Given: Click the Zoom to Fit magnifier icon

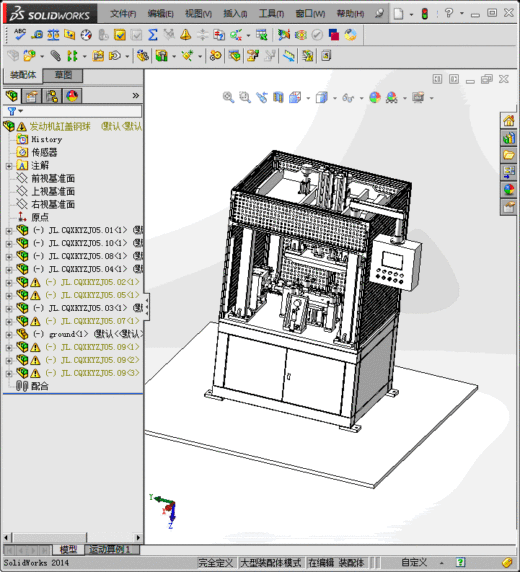Looking at the screenshot, I should tap(228, 97).
